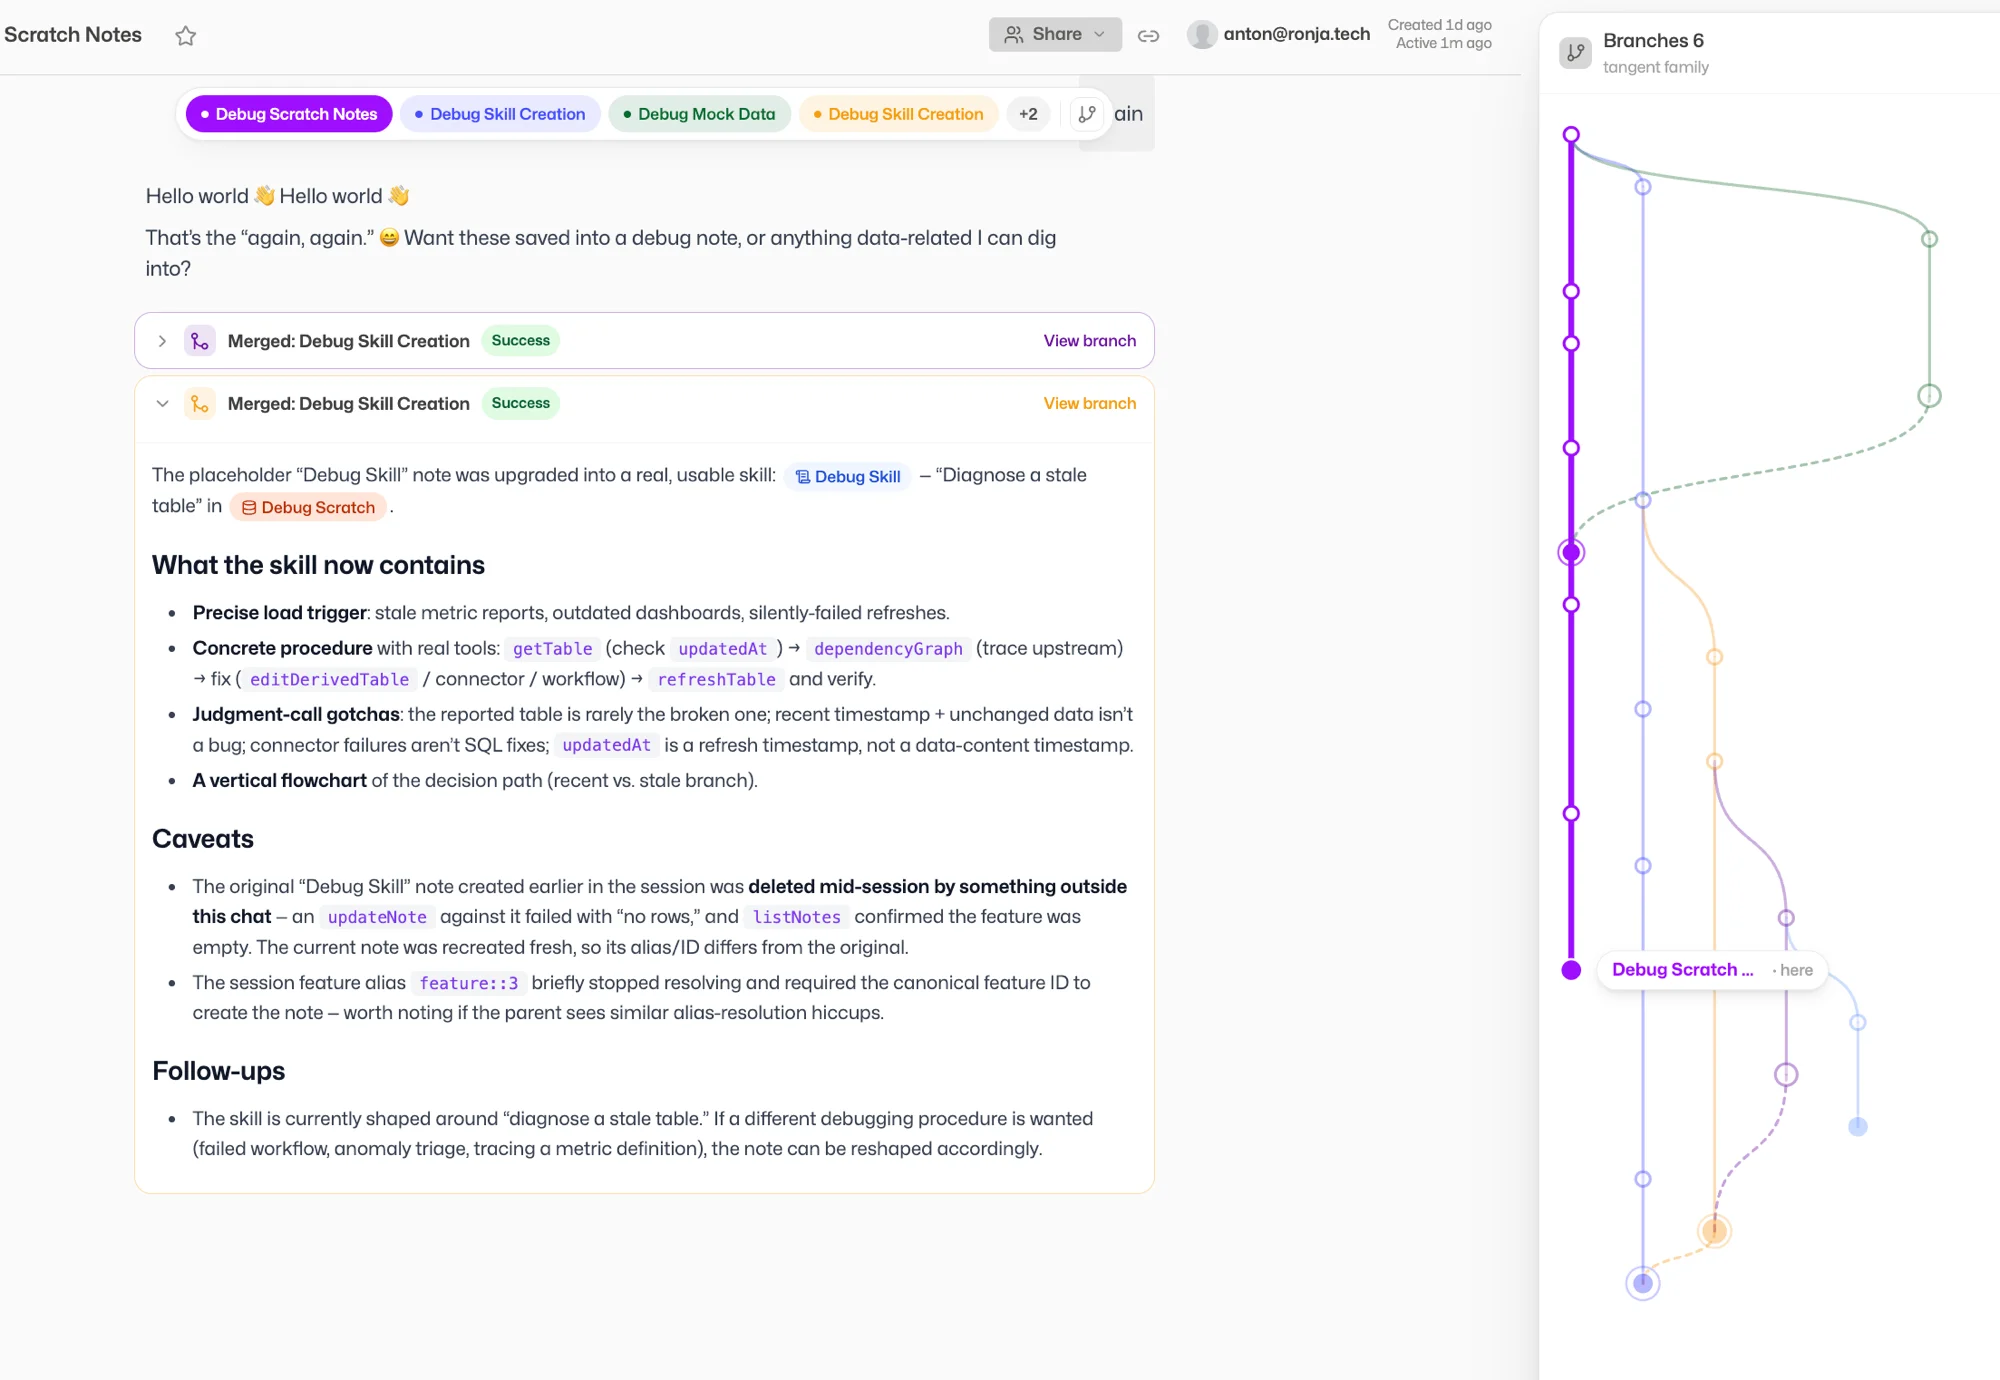2000x1380 pixels.
Task: Click the listNotes code token
Action: click(796, 918)
